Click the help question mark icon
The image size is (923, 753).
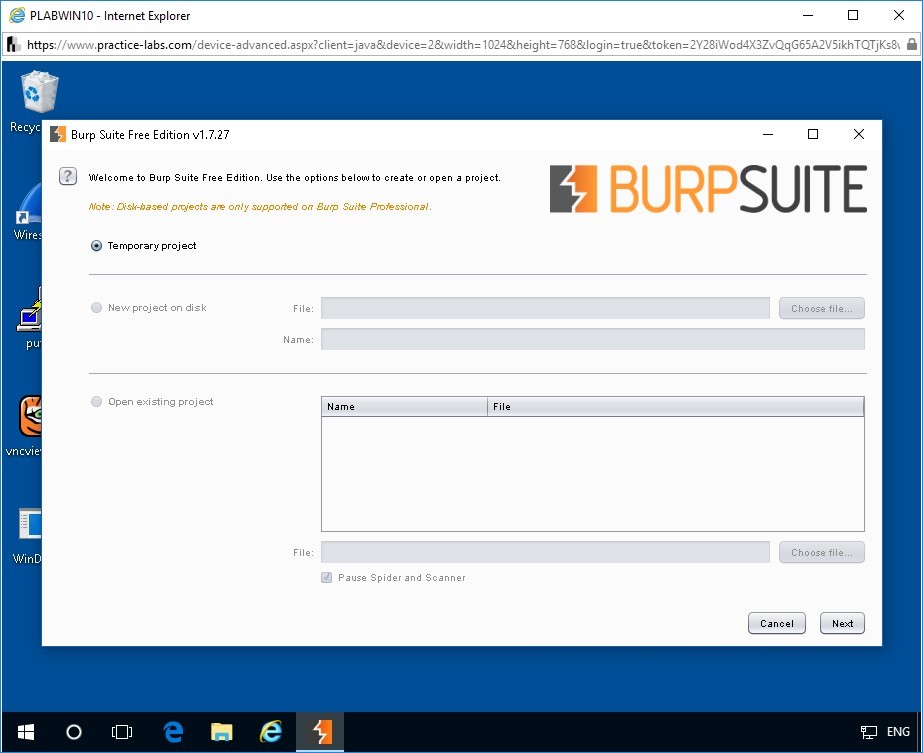click(x=68, y=176)
